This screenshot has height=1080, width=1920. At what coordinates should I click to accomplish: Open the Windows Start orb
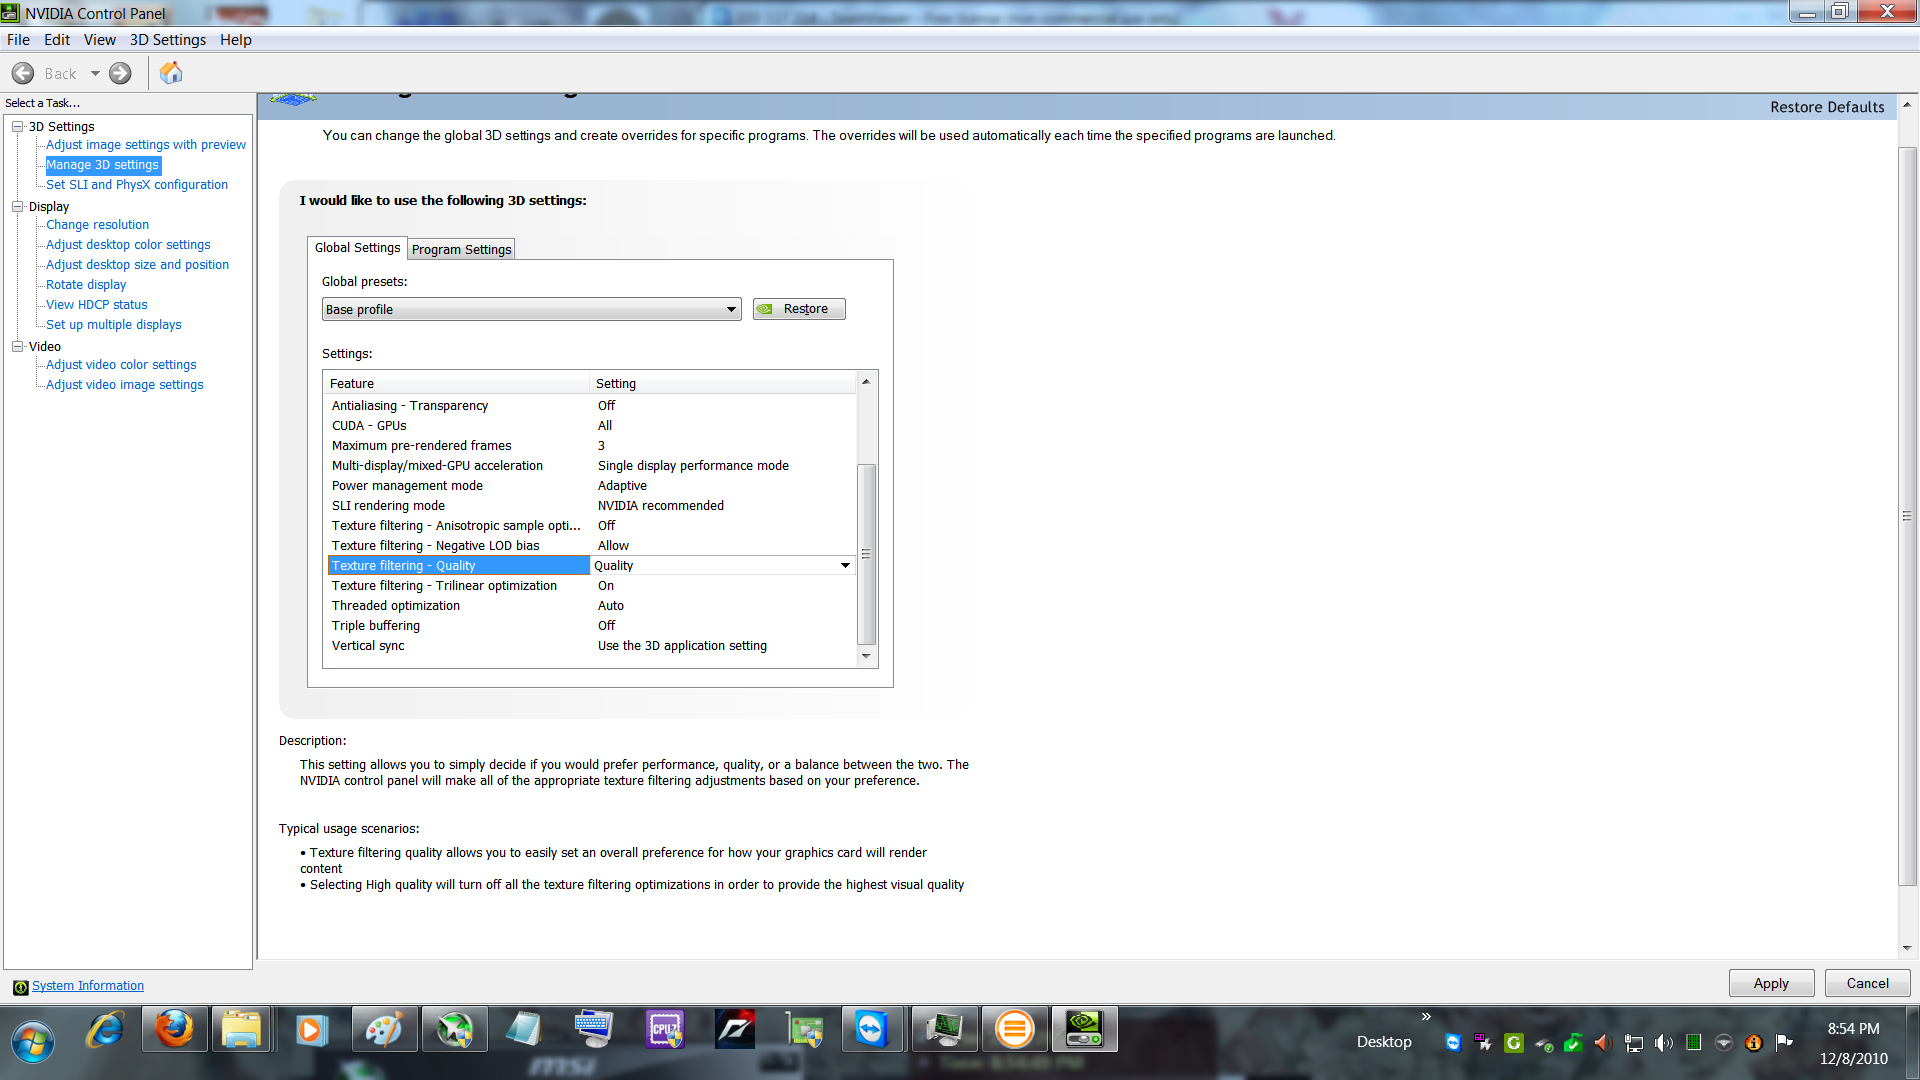coord(33,1042)
